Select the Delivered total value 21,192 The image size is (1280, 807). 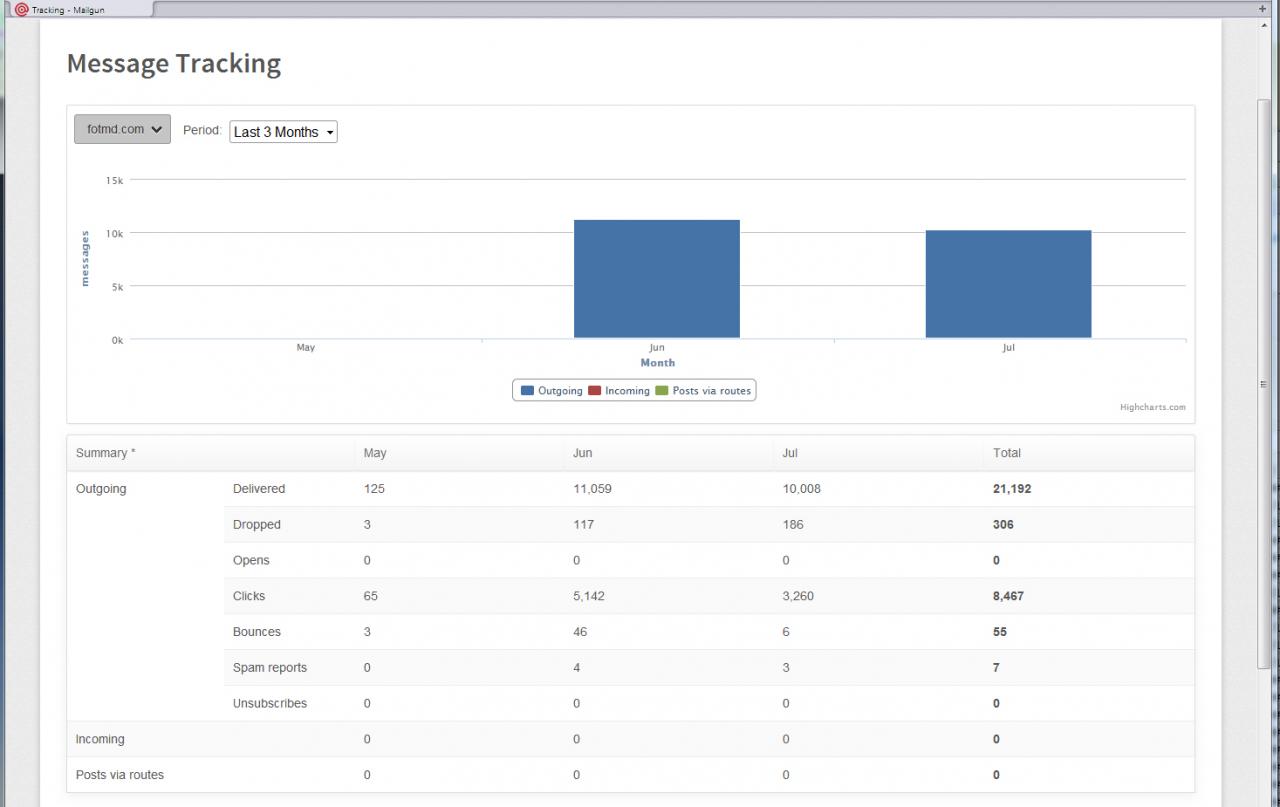[1011, 489]
